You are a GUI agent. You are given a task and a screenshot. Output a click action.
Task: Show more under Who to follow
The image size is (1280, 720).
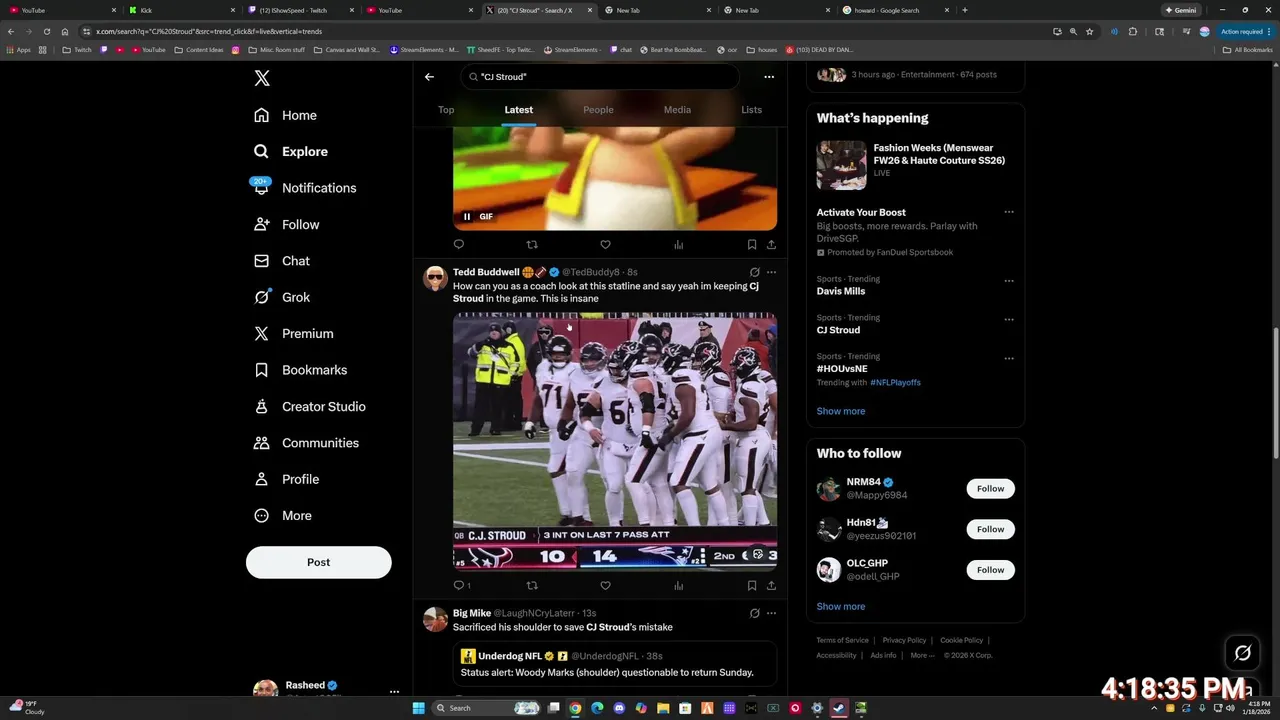coord(841,607)
